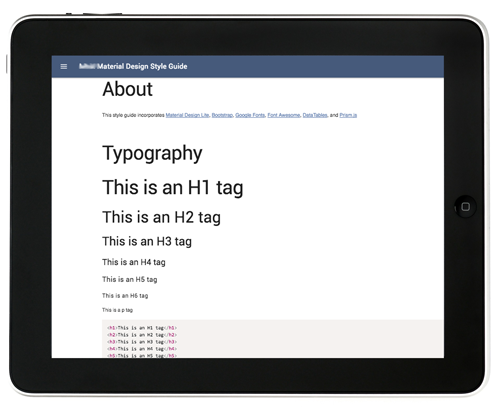The image size is (500, 409).
Task: Click the 'This is an H3 tag' text
Action: tap(147, 242)
